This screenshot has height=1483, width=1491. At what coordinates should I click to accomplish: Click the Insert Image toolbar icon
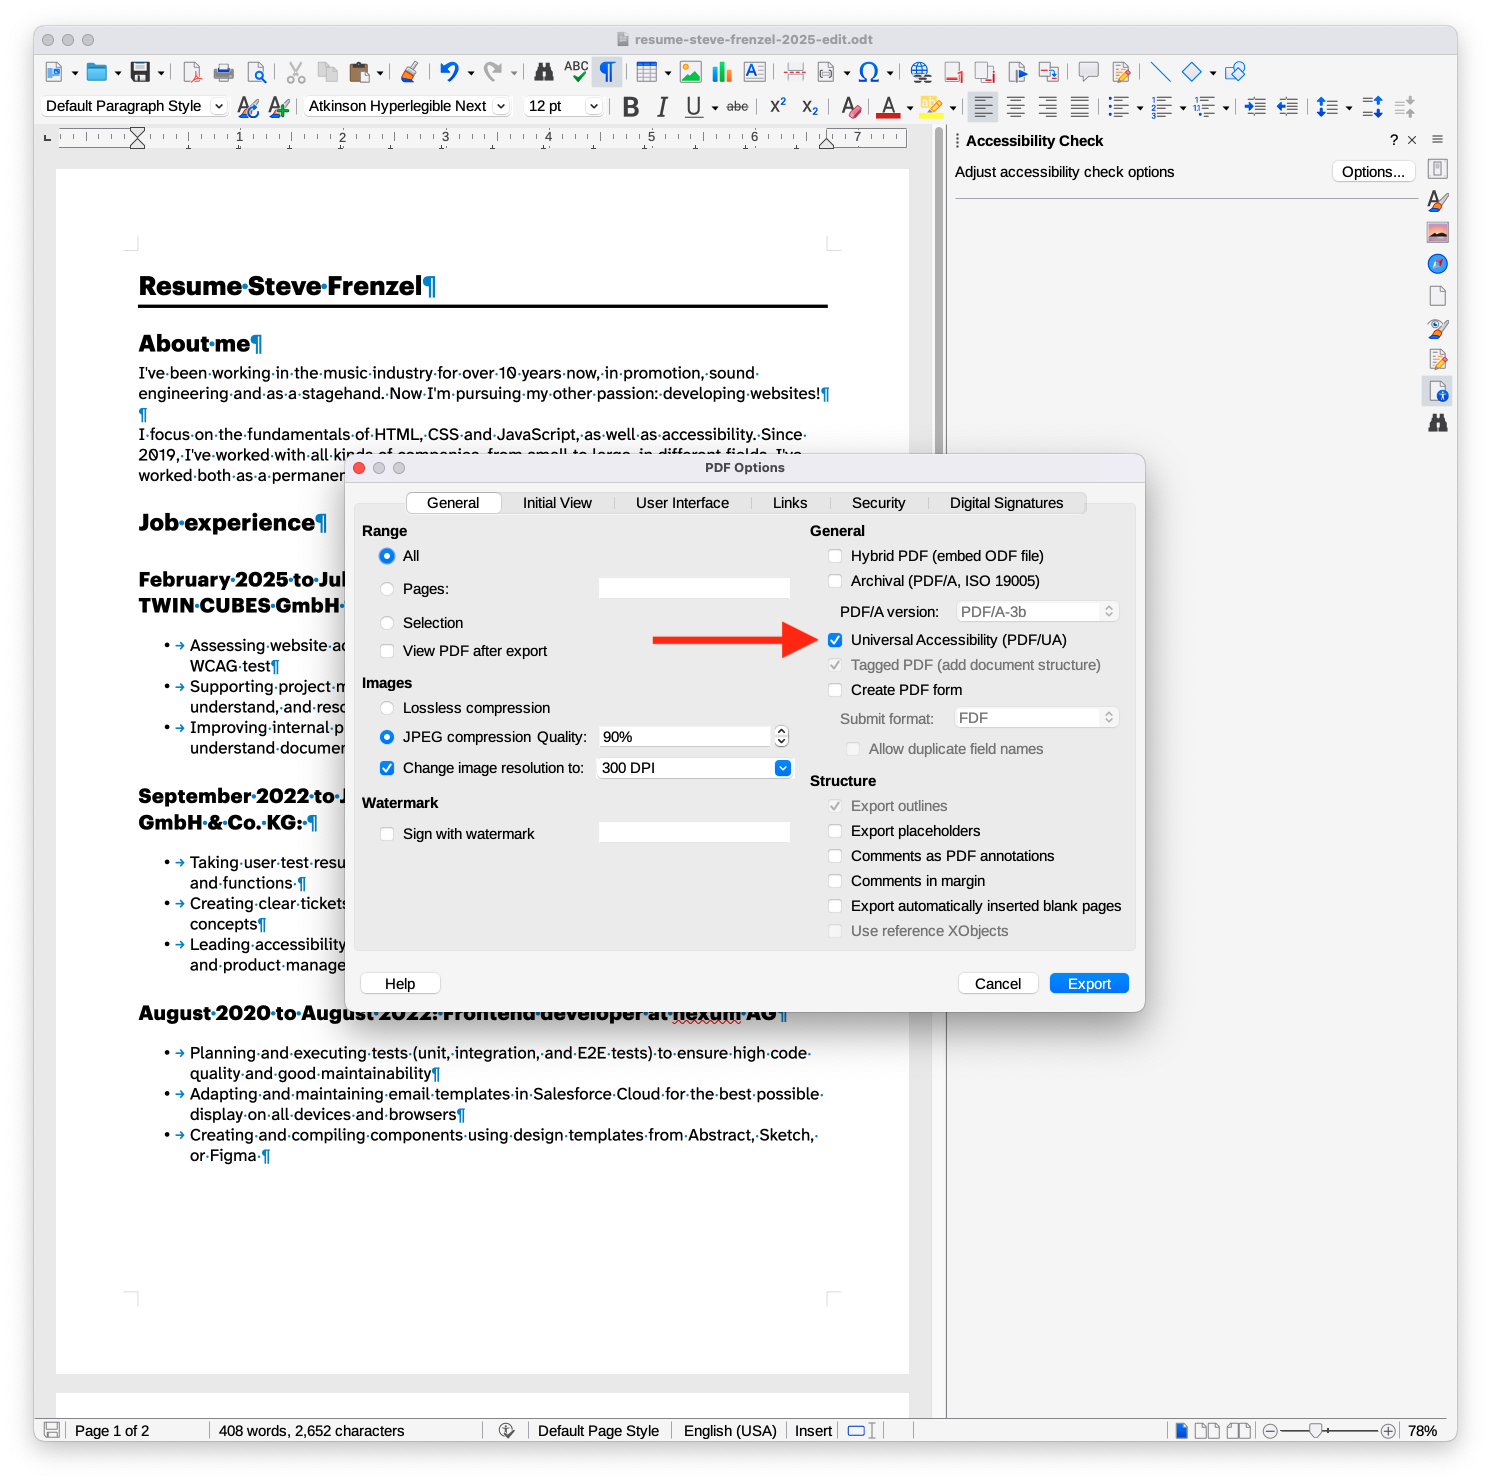(690, 72)
